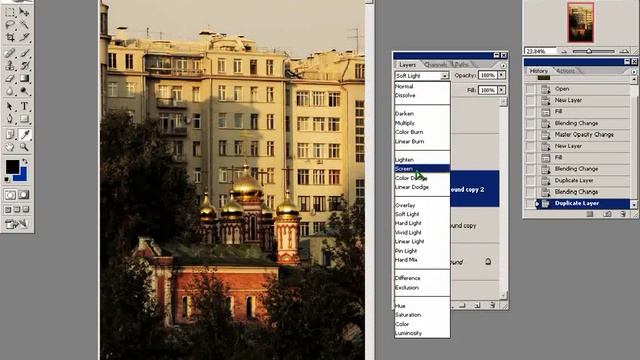Switch to Quick Mask mode
The width and height of the screenshot is (640, 360).
click(x=24, y=195)
